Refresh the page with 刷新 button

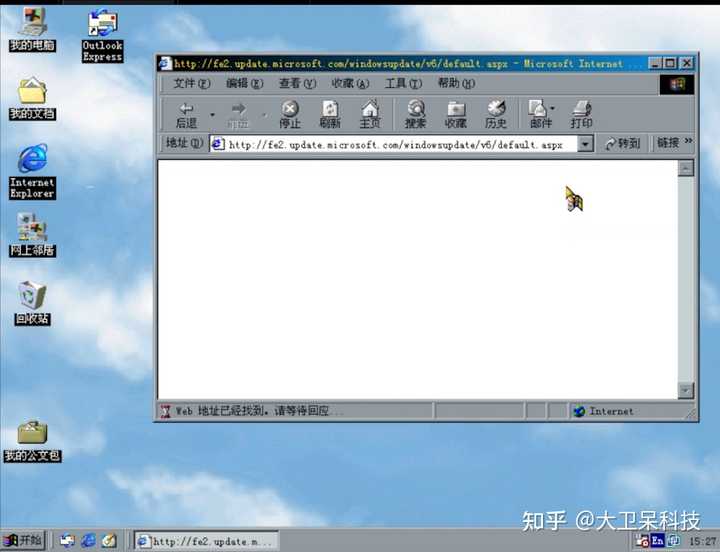click(x=330, y=115)
